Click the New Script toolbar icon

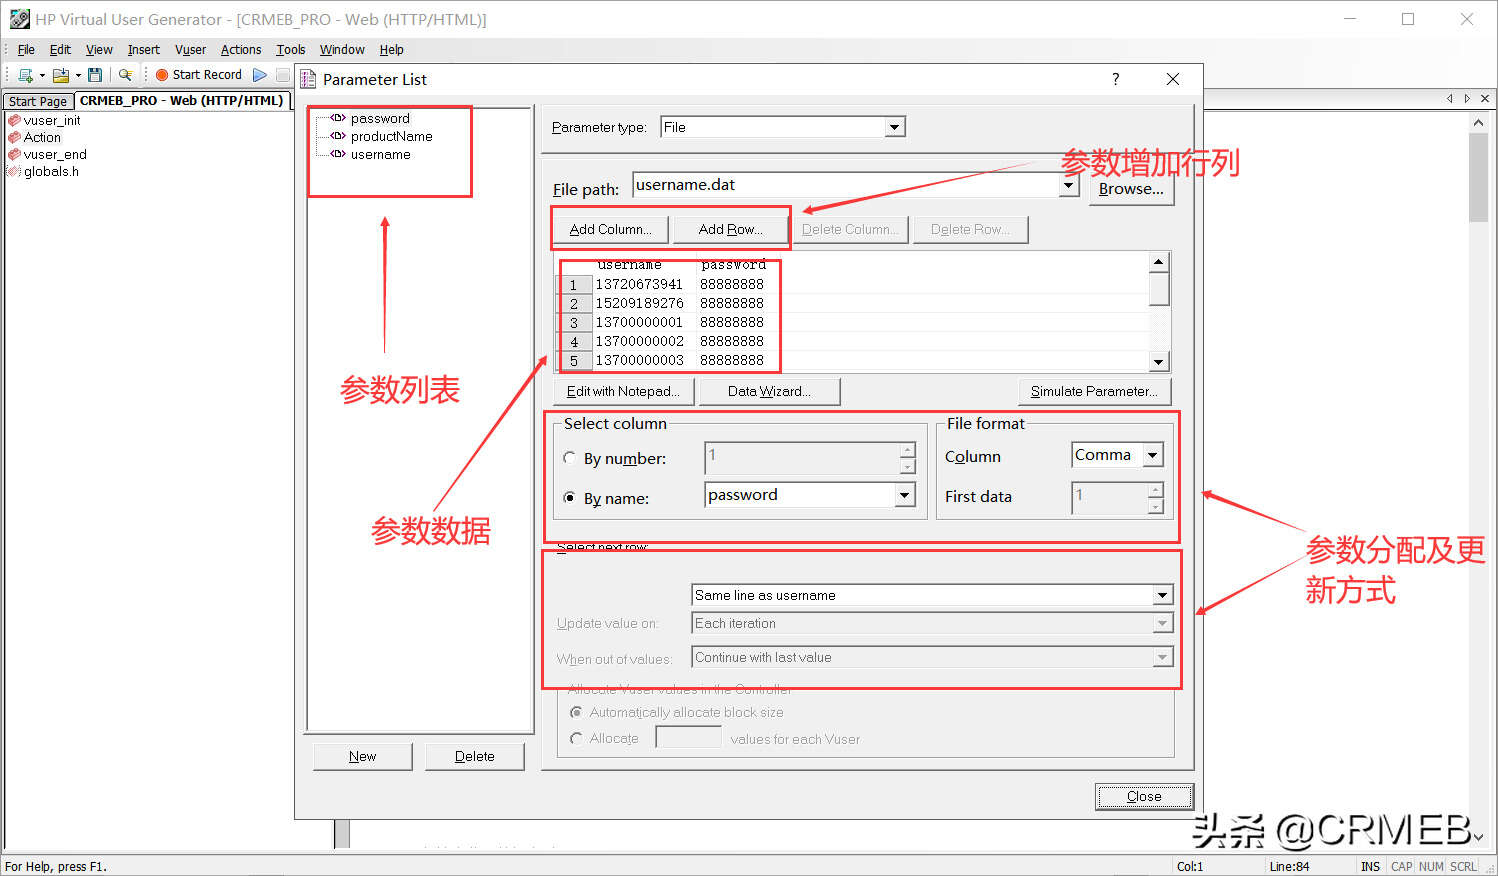click(x=25, y=75)
